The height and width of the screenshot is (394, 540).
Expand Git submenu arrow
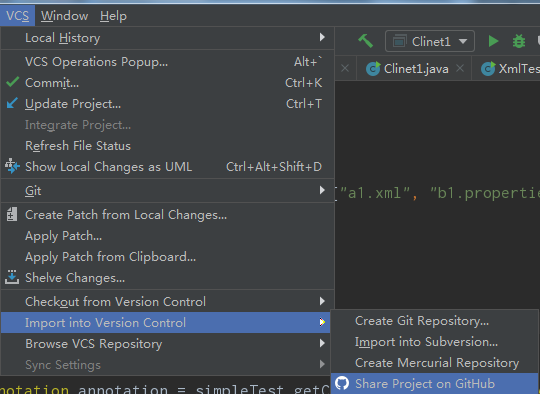322,190
